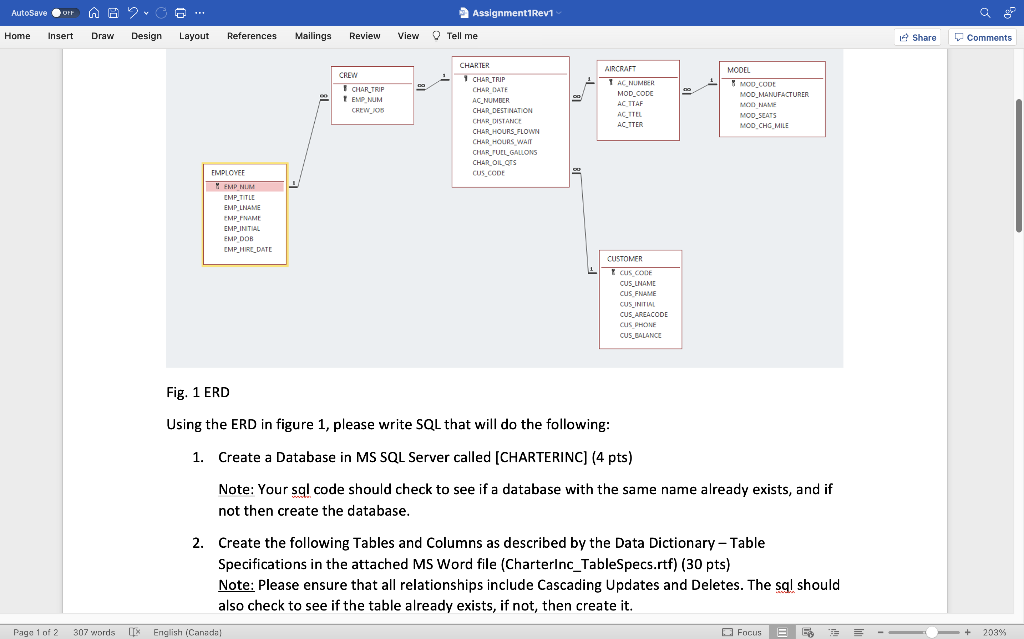Image resolution: width=1024 pixels, height=639 pixels.
Task: Click Page 1 of 2 in status bar
Action: [35, 632]
